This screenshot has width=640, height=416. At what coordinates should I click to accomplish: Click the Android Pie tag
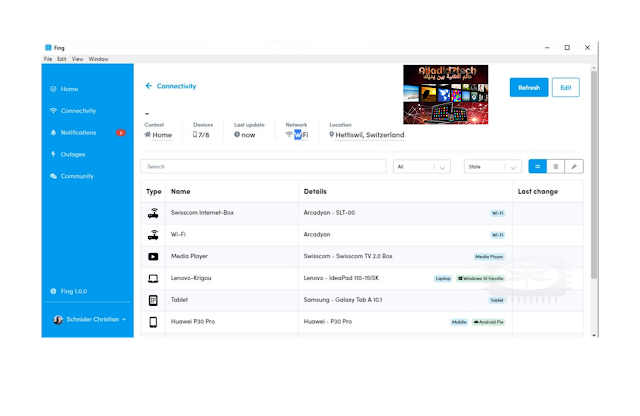point(488,322)
